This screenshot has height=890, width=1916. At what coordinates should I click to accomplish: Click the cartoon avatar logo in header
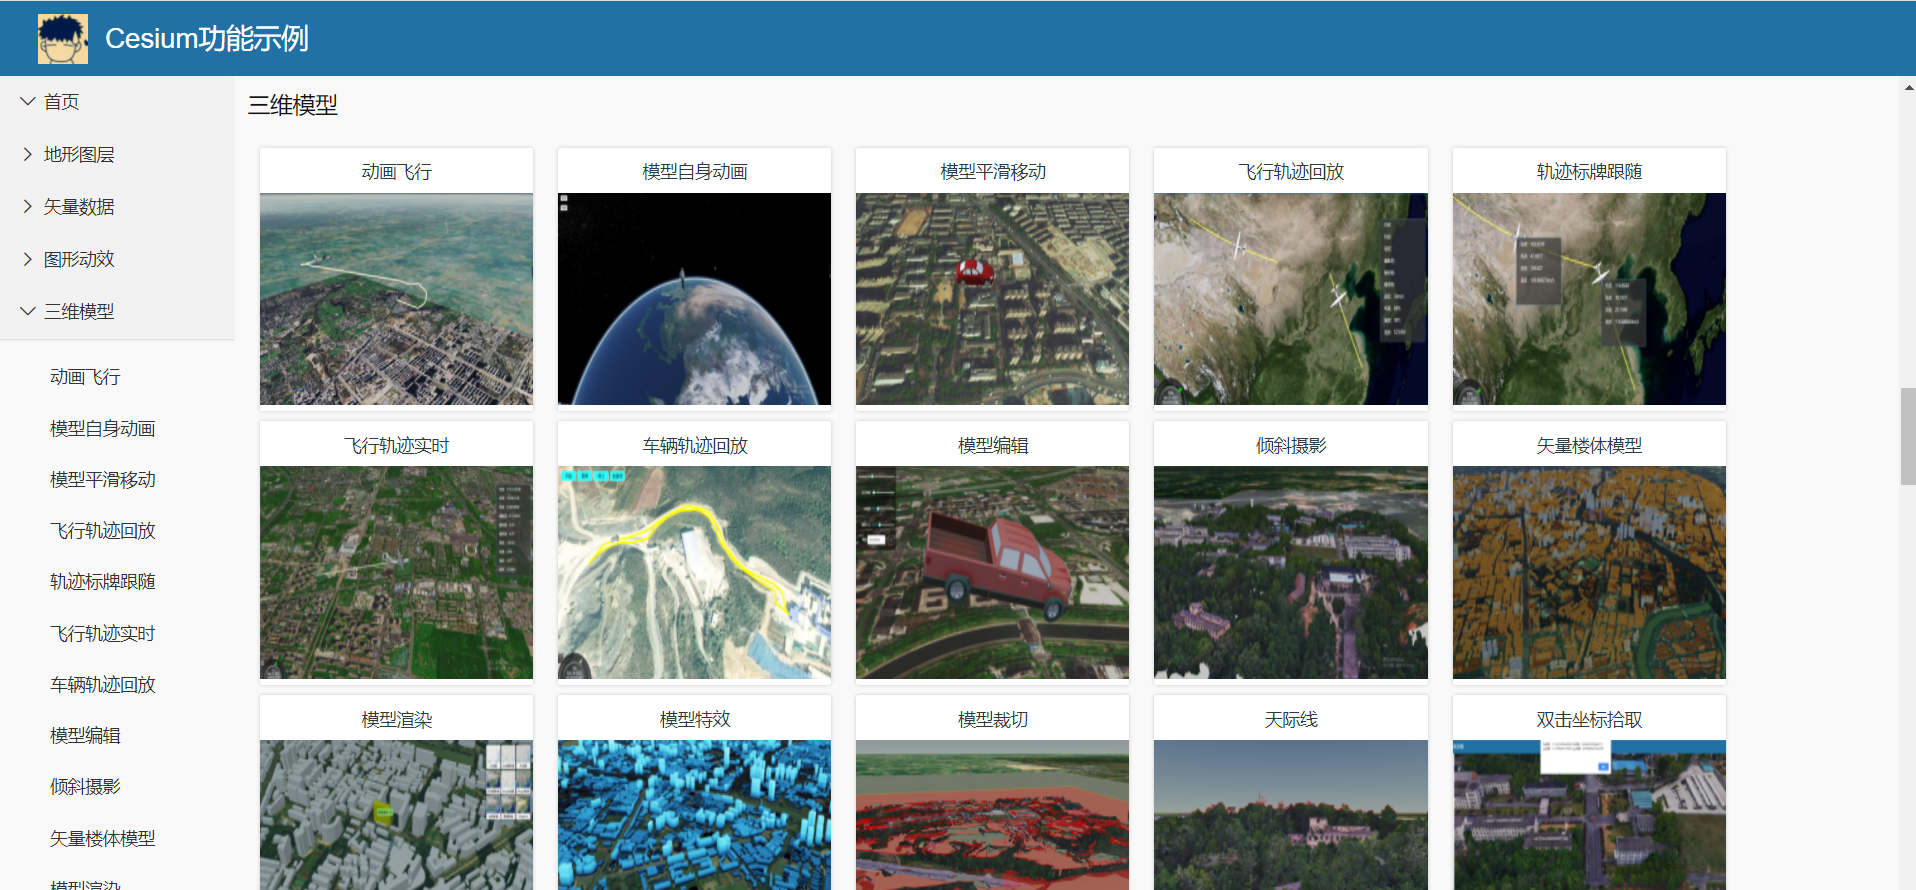click(62, 39)
